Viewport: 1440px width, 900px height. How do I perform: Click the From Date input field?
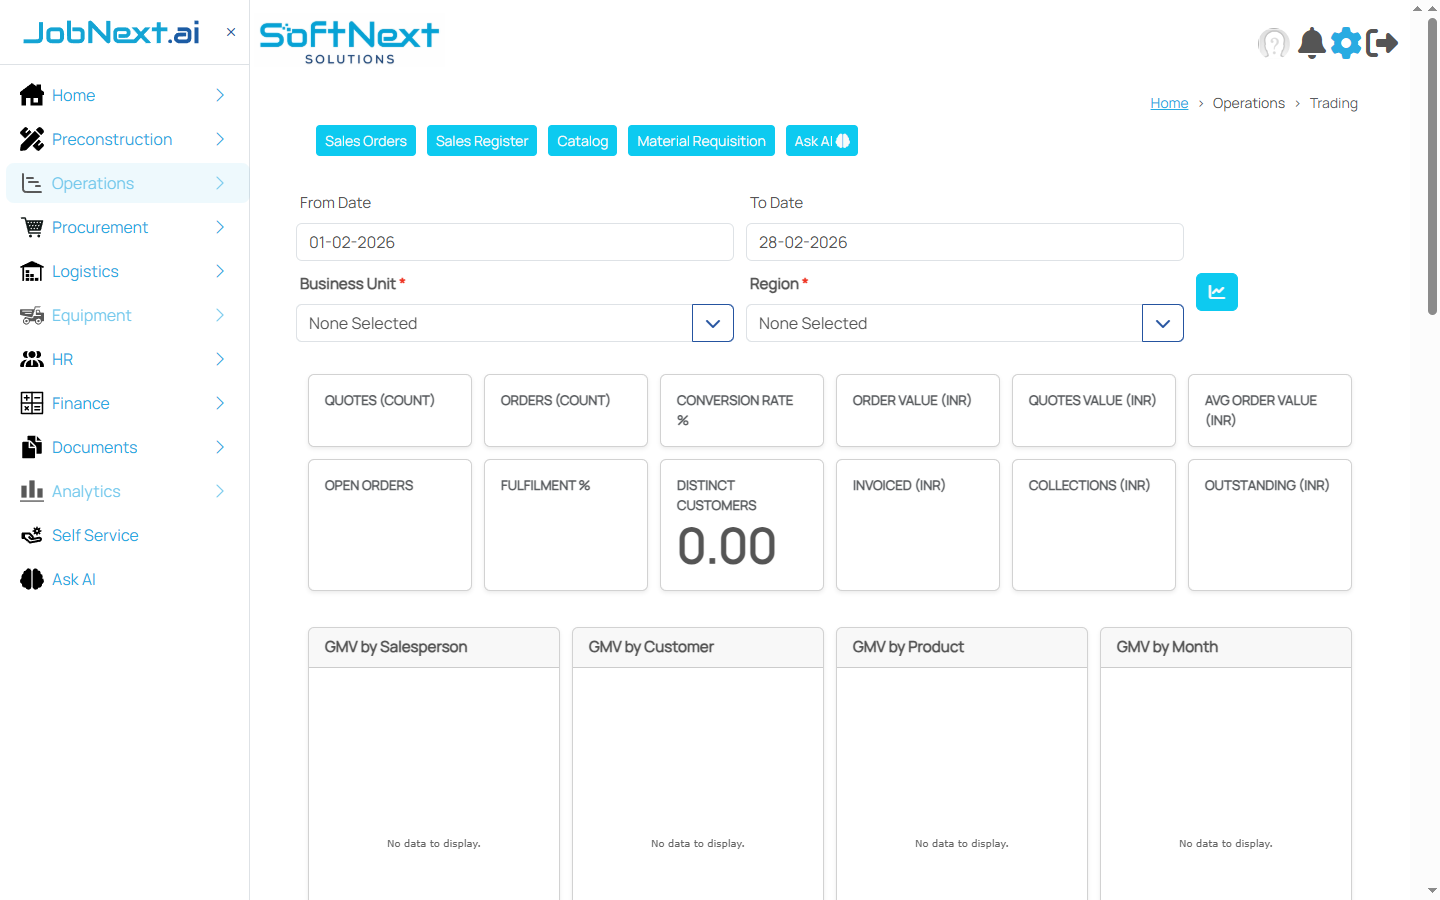[514, 242]
